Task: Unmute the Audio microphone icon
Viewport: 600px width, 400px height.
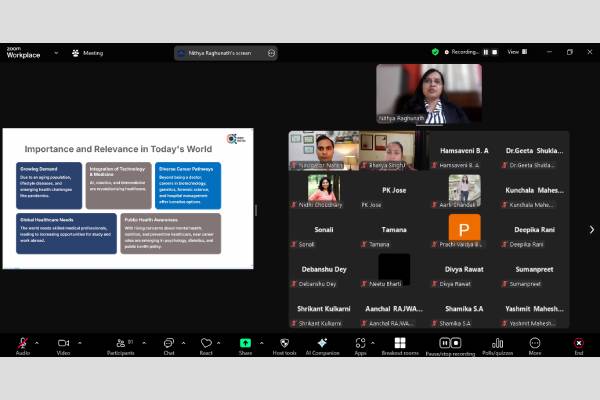Action: pos(22,343)
